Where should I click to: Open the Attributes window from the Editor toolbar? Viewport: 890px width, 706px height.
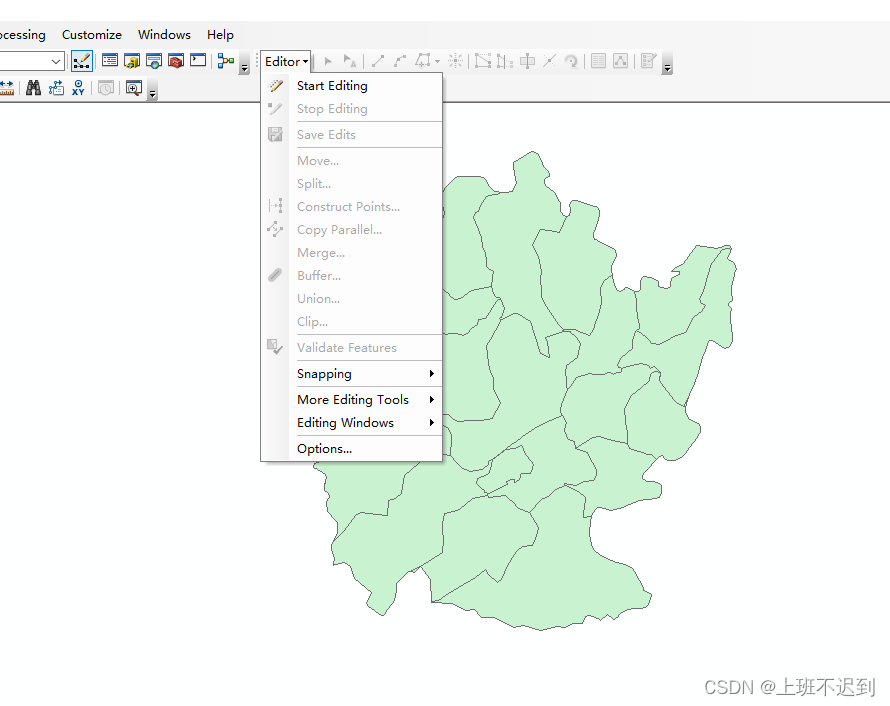coord(597,61)
